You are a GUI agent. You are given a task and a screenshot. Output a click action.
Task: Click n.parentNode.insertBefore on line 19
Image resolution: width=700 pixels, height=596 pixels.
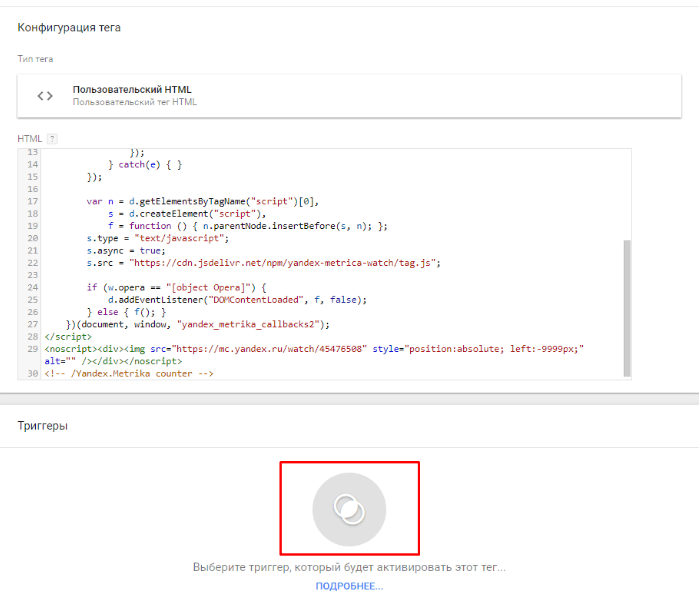click(271, 226)
